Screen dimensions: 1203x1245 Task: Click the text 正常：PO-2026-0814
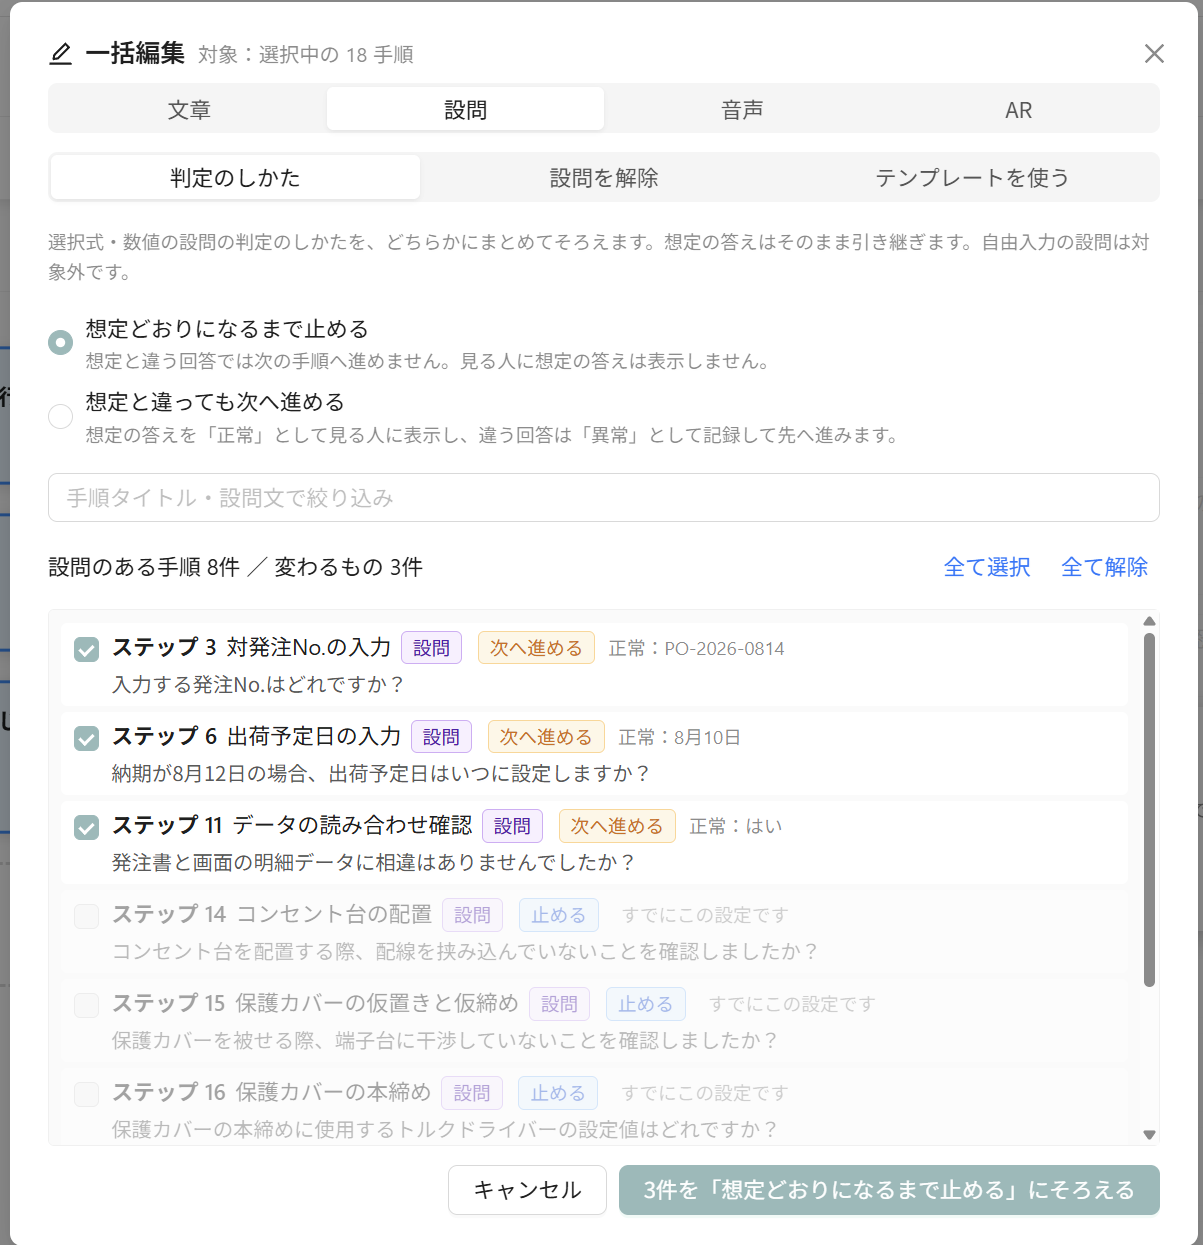coord(696,649)
